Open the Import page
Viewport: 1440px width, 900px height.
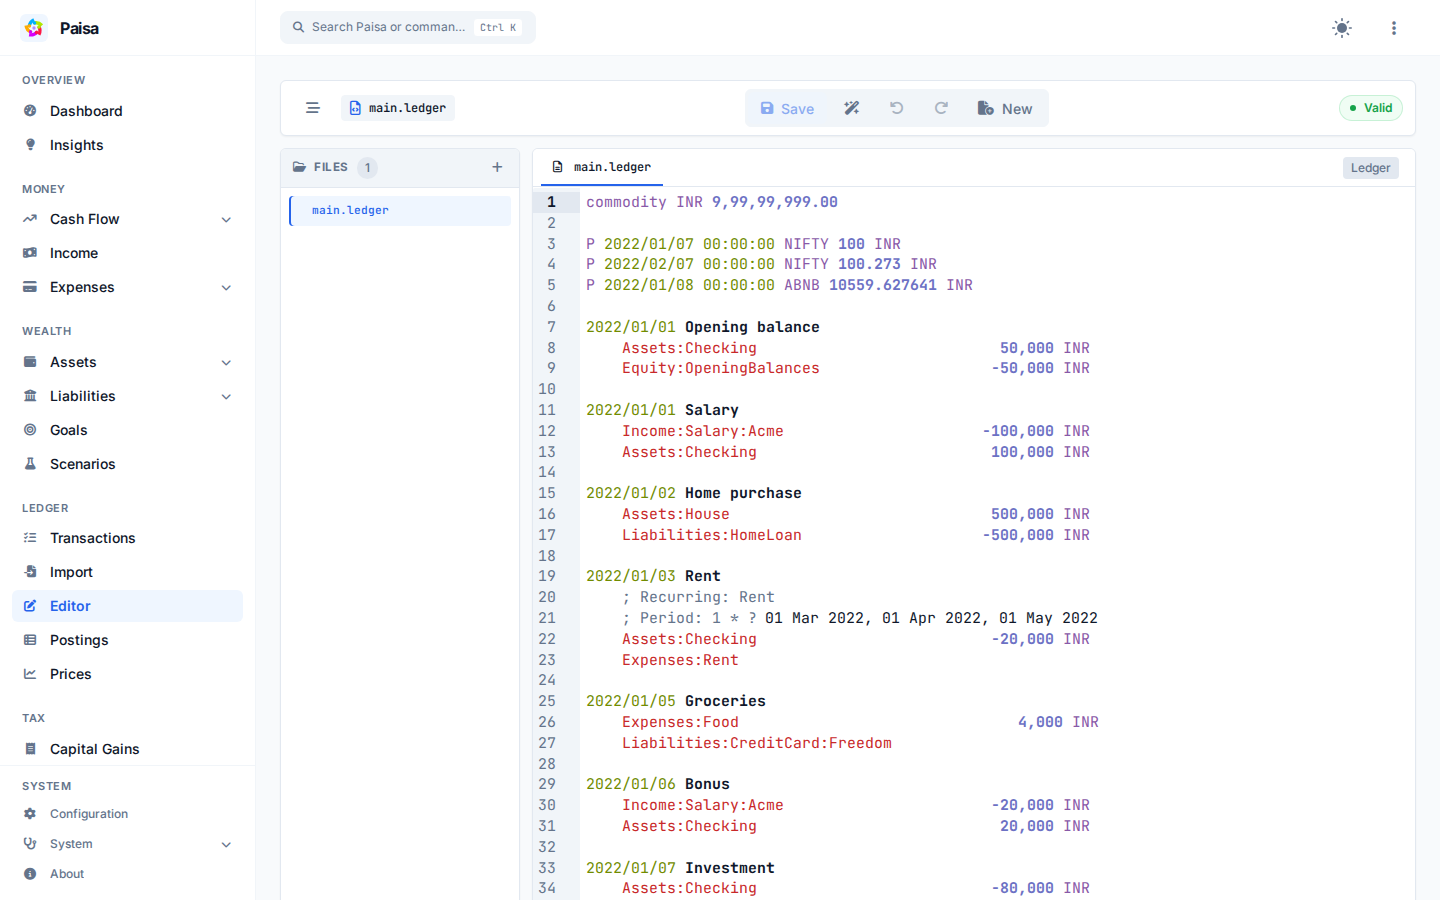click(127, 572)
